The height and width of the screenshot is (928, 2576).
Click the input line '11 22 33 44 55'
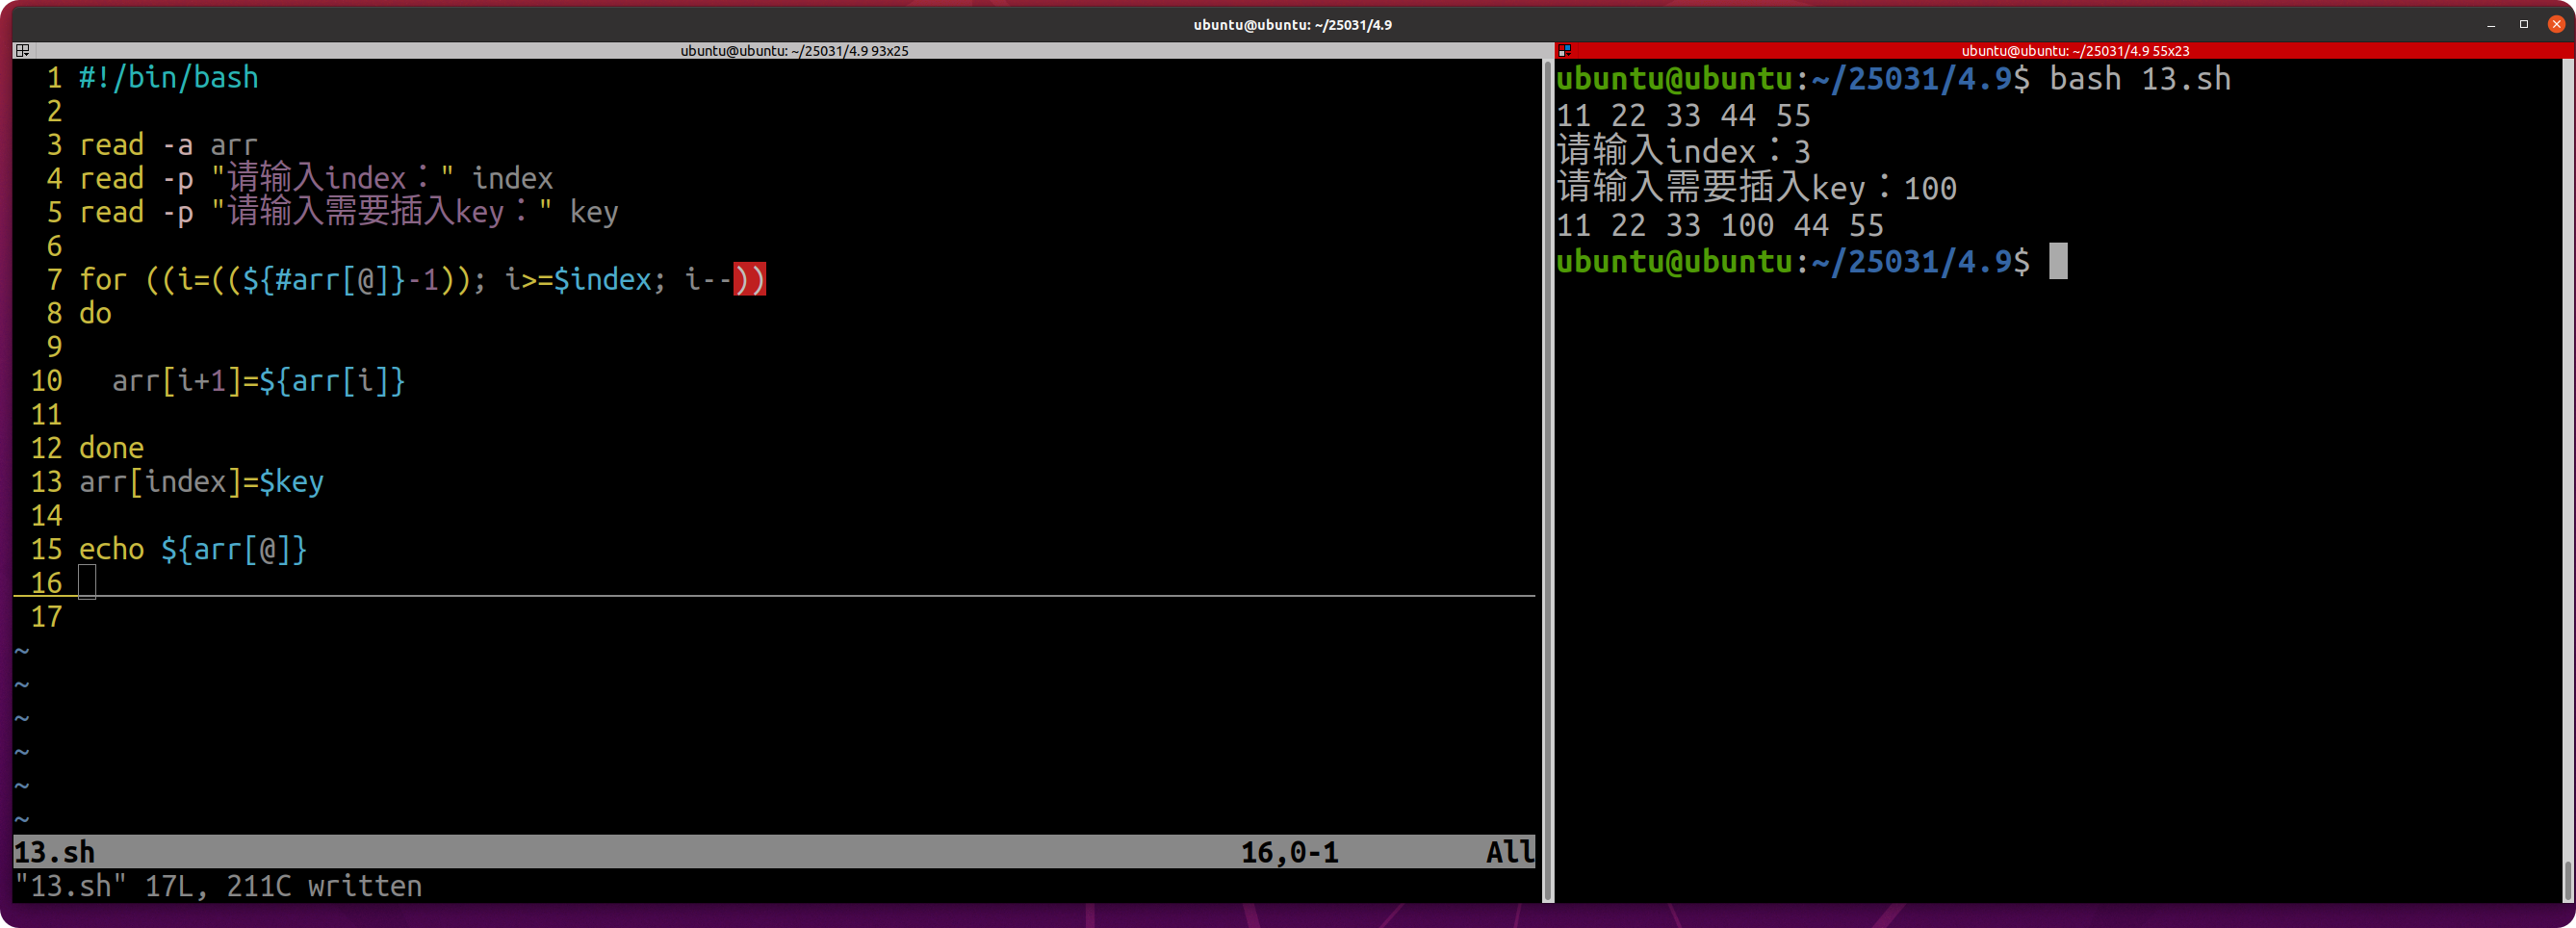[1683, 115]
